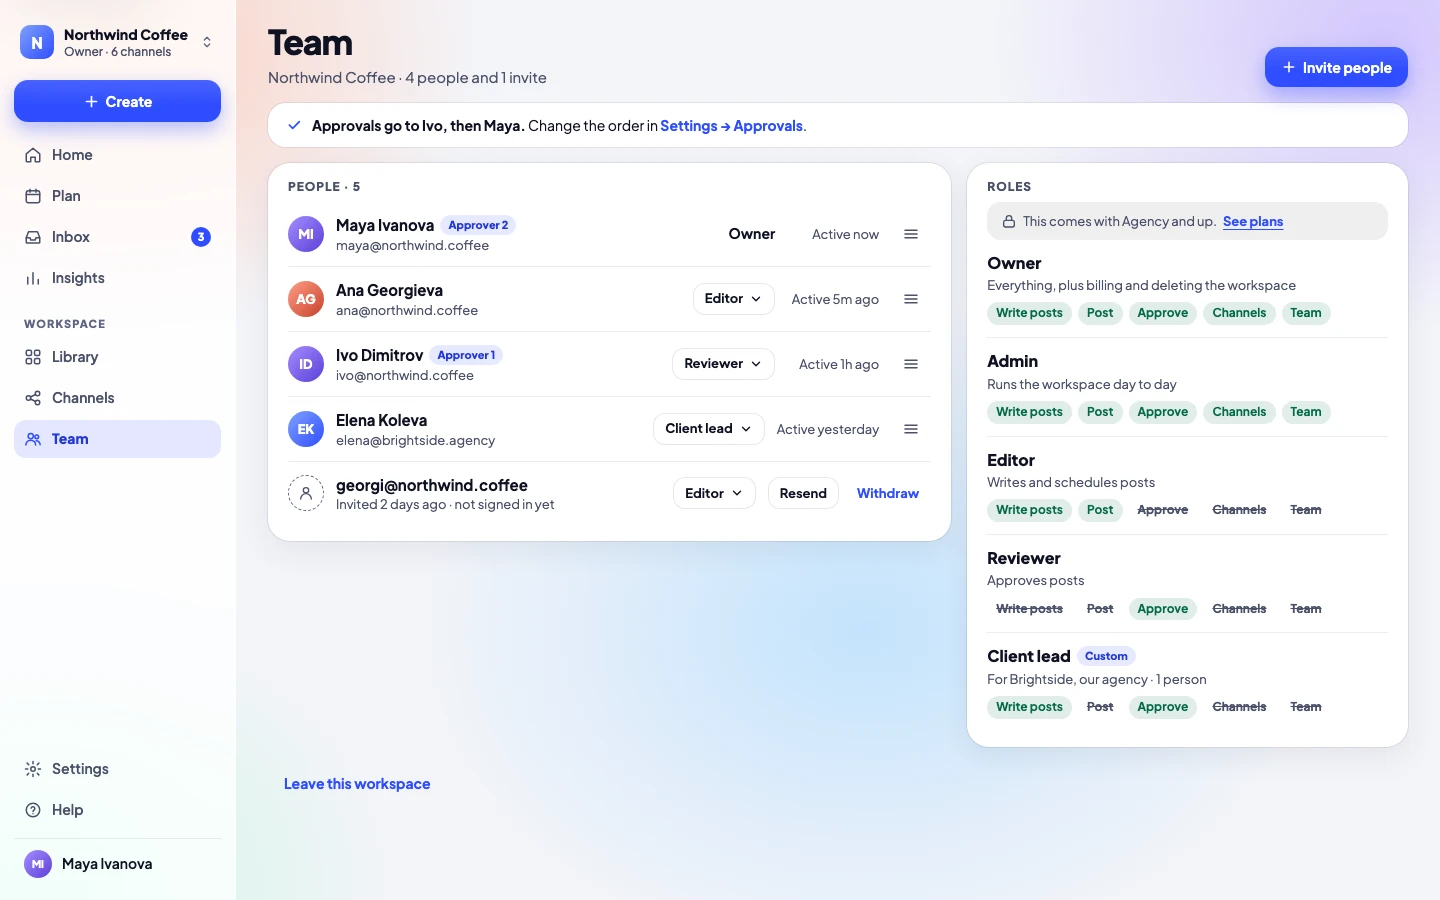This screenshot has height=900, width=1440.
Task: Open the workspace switcher chevrons
Action: tap(207, 42)
